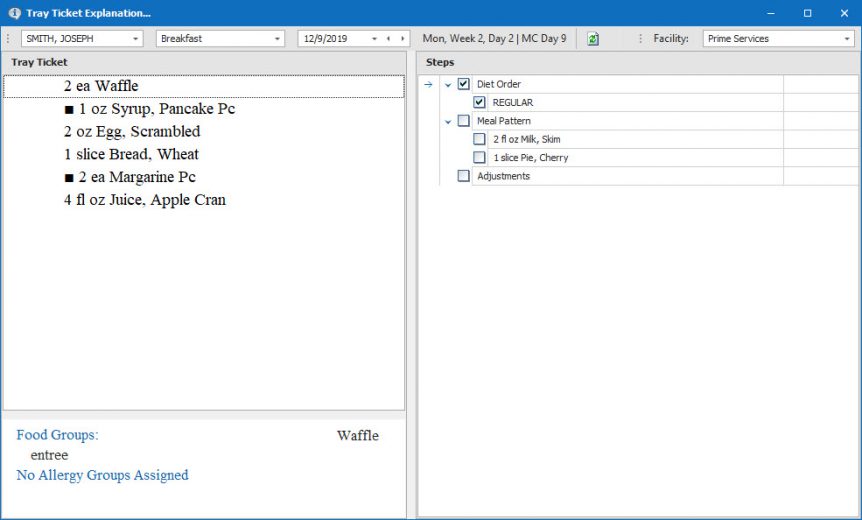This screenshot has width=862, height=520.
Task: Click the toolbar grip handle before patient name
Action: (x=9, y=39)
